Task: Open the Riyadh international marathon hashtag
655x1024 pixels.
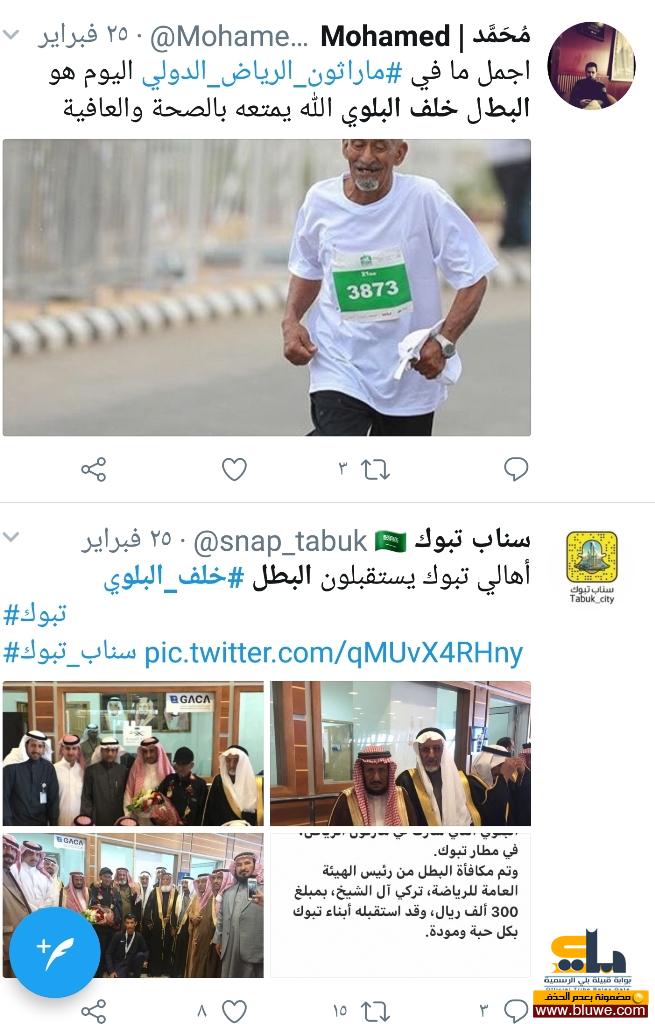Action: pos(272,72)
